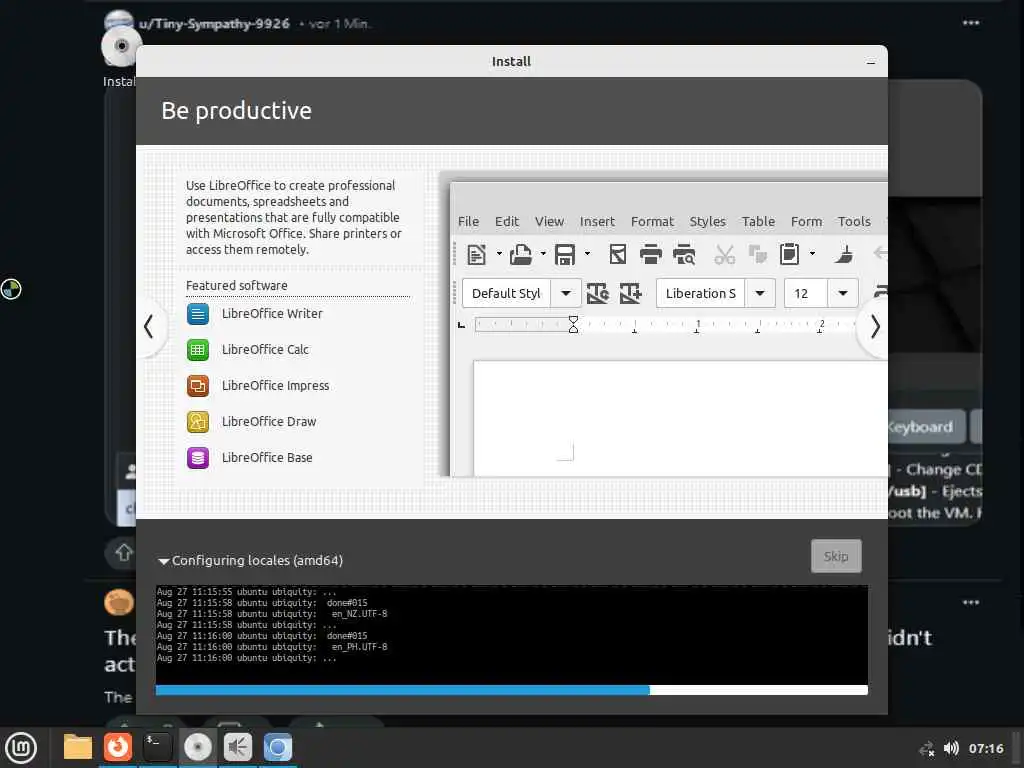Click the Copy toolbar icon
Image resolution: width=1024 pixels, height=768 pixels.
click(x=758, y=254)
